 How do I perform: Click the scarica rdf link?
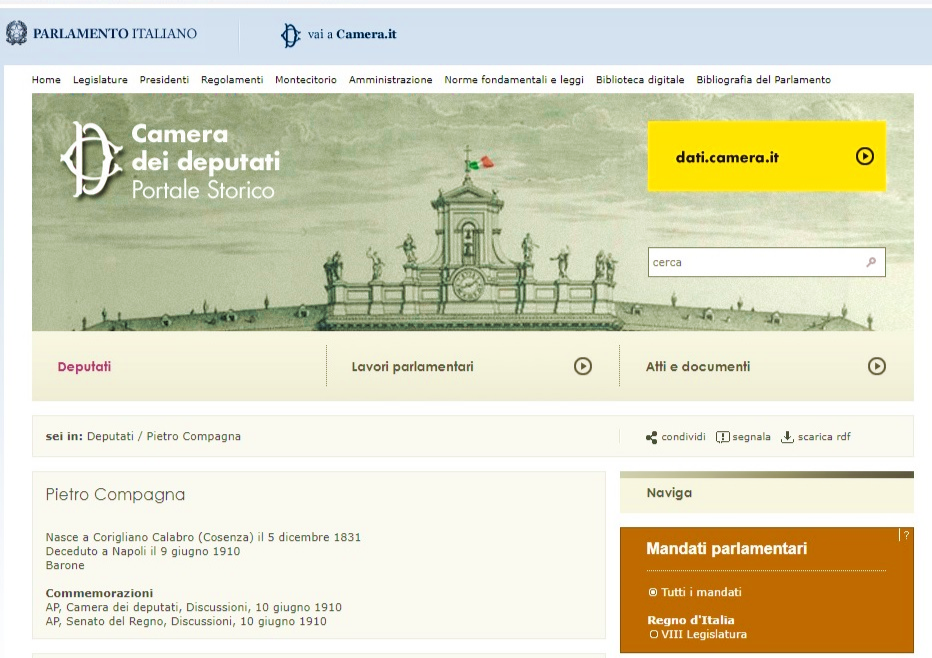click(x=824, y=437)
